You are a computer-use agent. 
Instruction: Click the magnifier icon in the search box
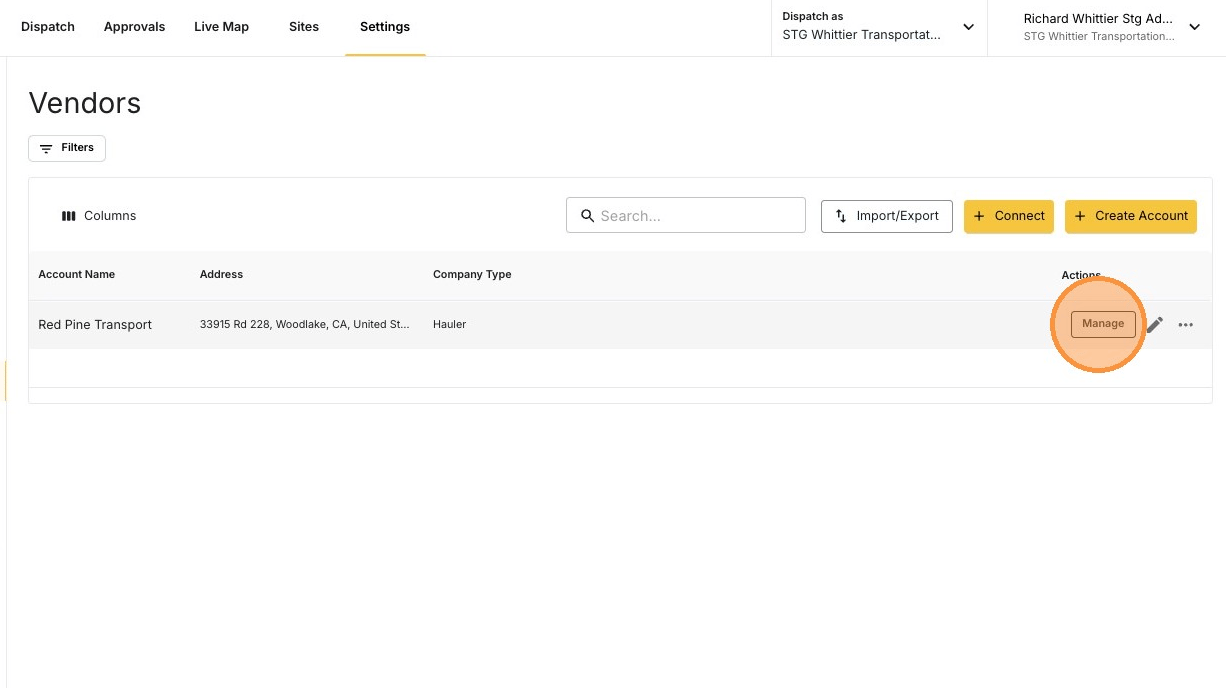588,215
